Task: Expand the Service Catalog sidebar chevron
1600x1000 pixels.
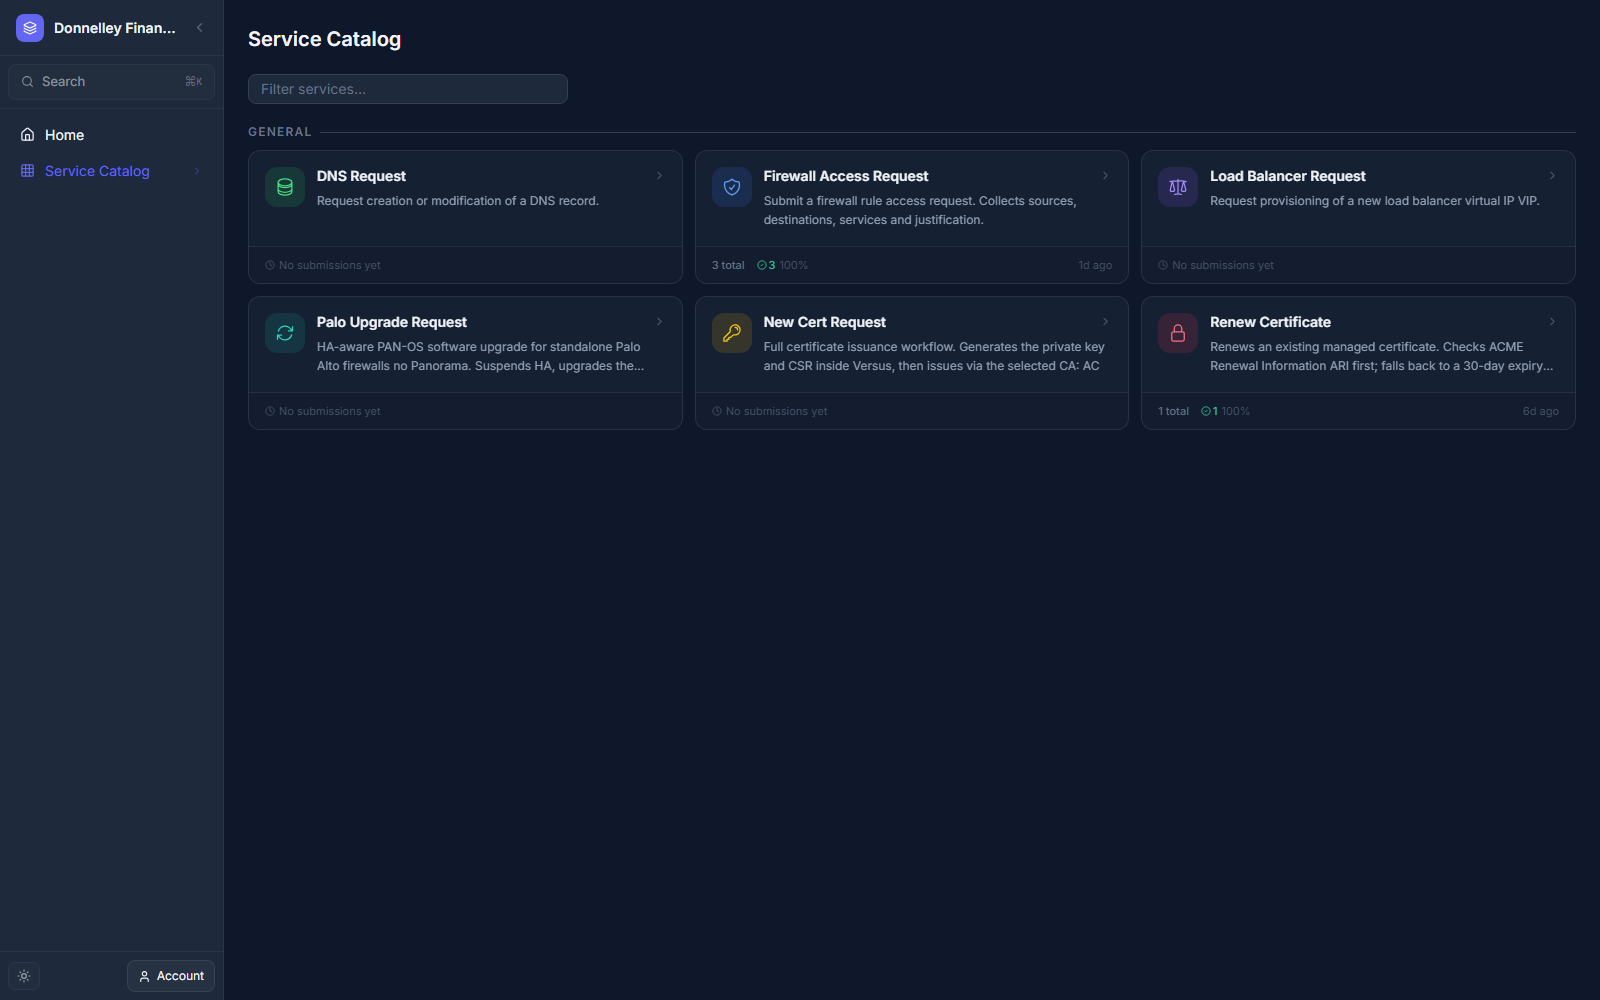Action: 197,171
